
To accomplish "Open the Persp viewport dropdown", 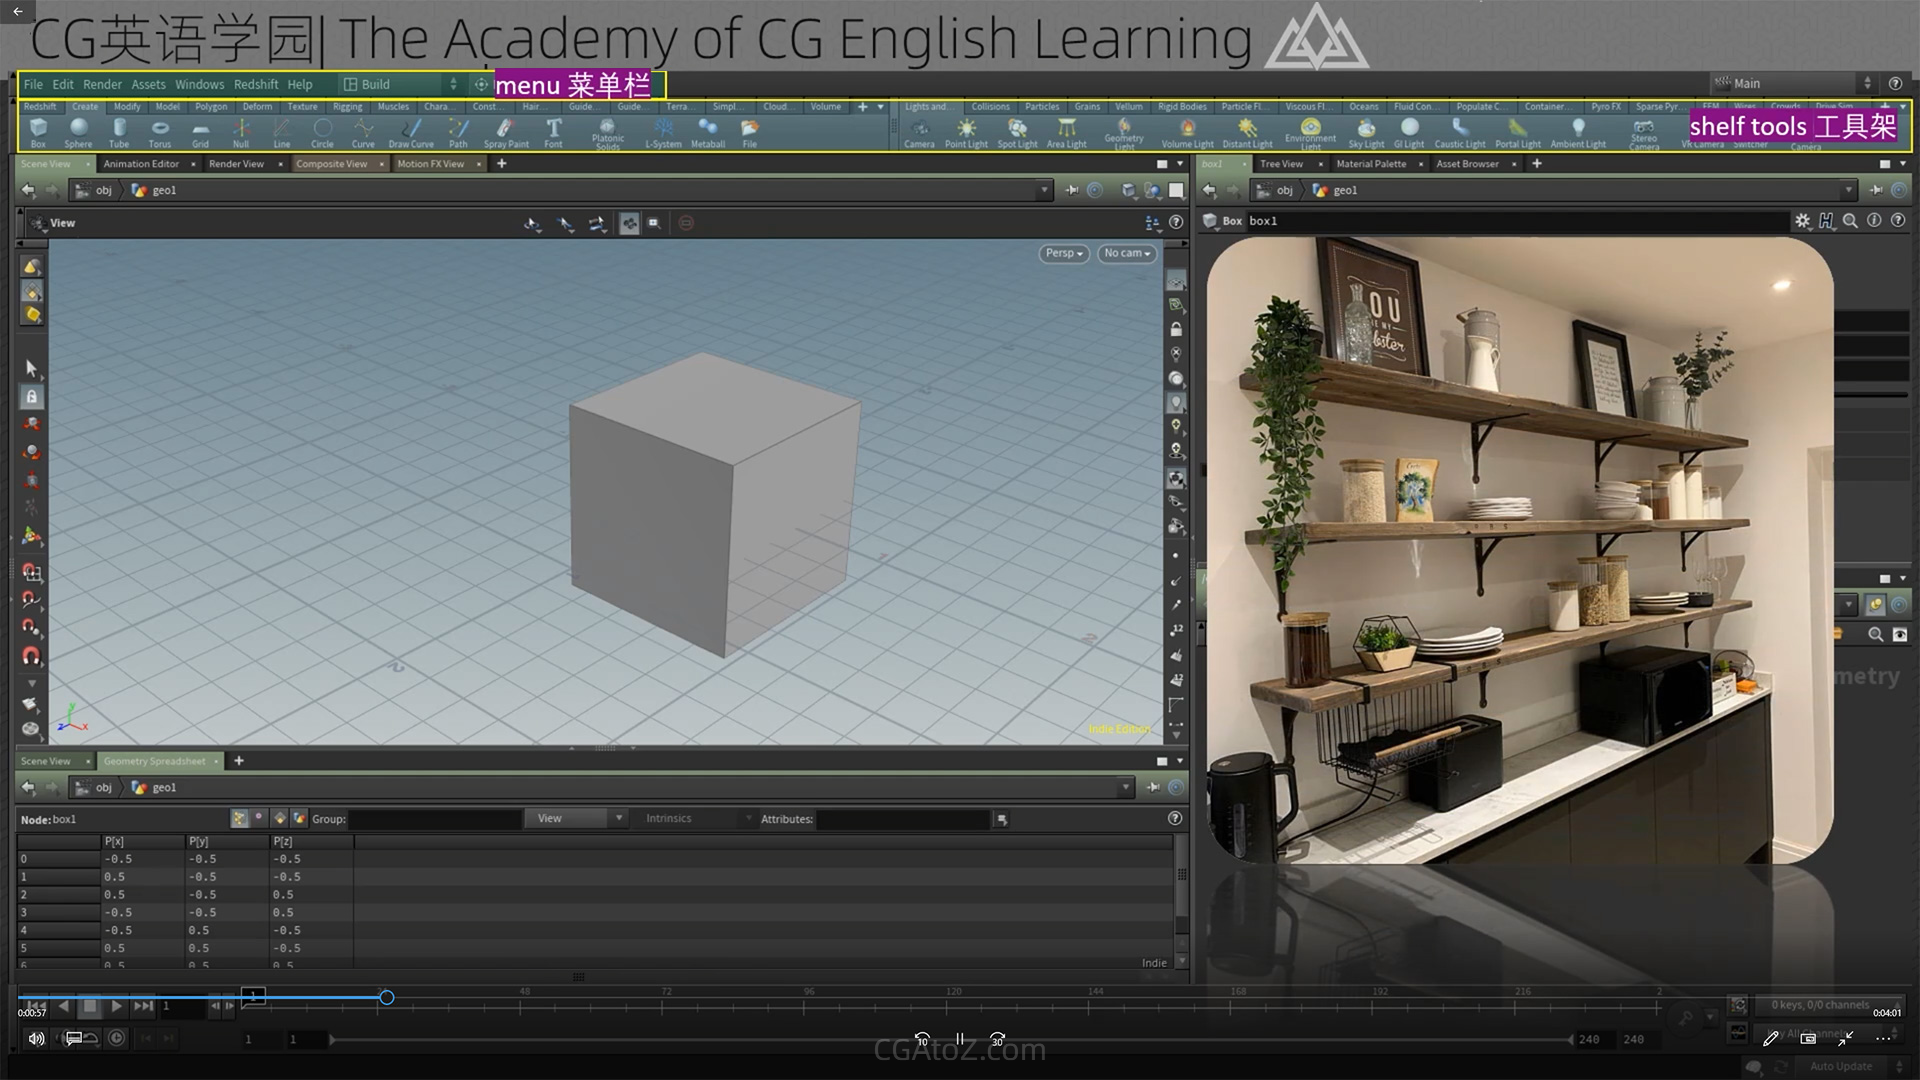I will 1064,254.
